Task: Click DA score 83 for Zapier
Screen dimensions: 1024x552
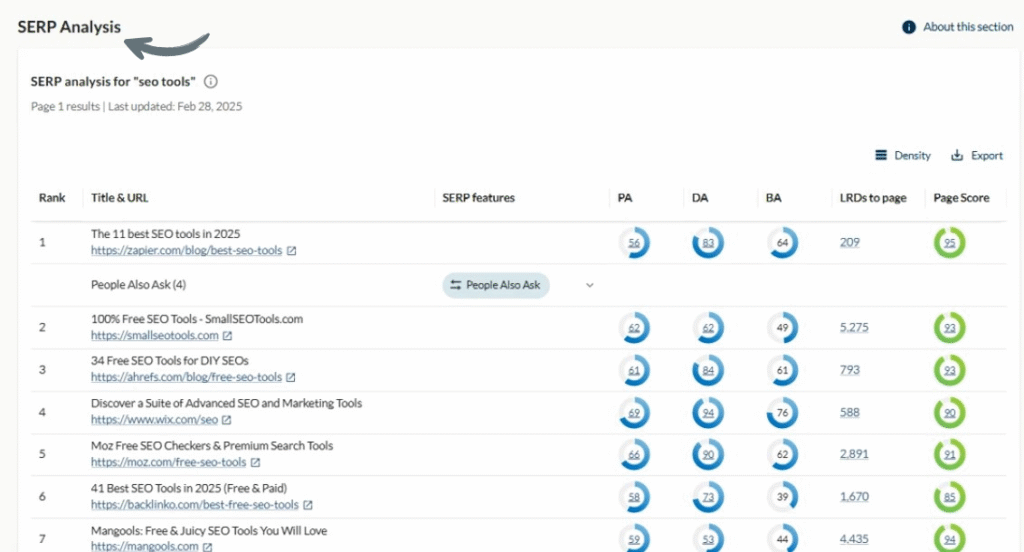Action: [x=708, y=243]
